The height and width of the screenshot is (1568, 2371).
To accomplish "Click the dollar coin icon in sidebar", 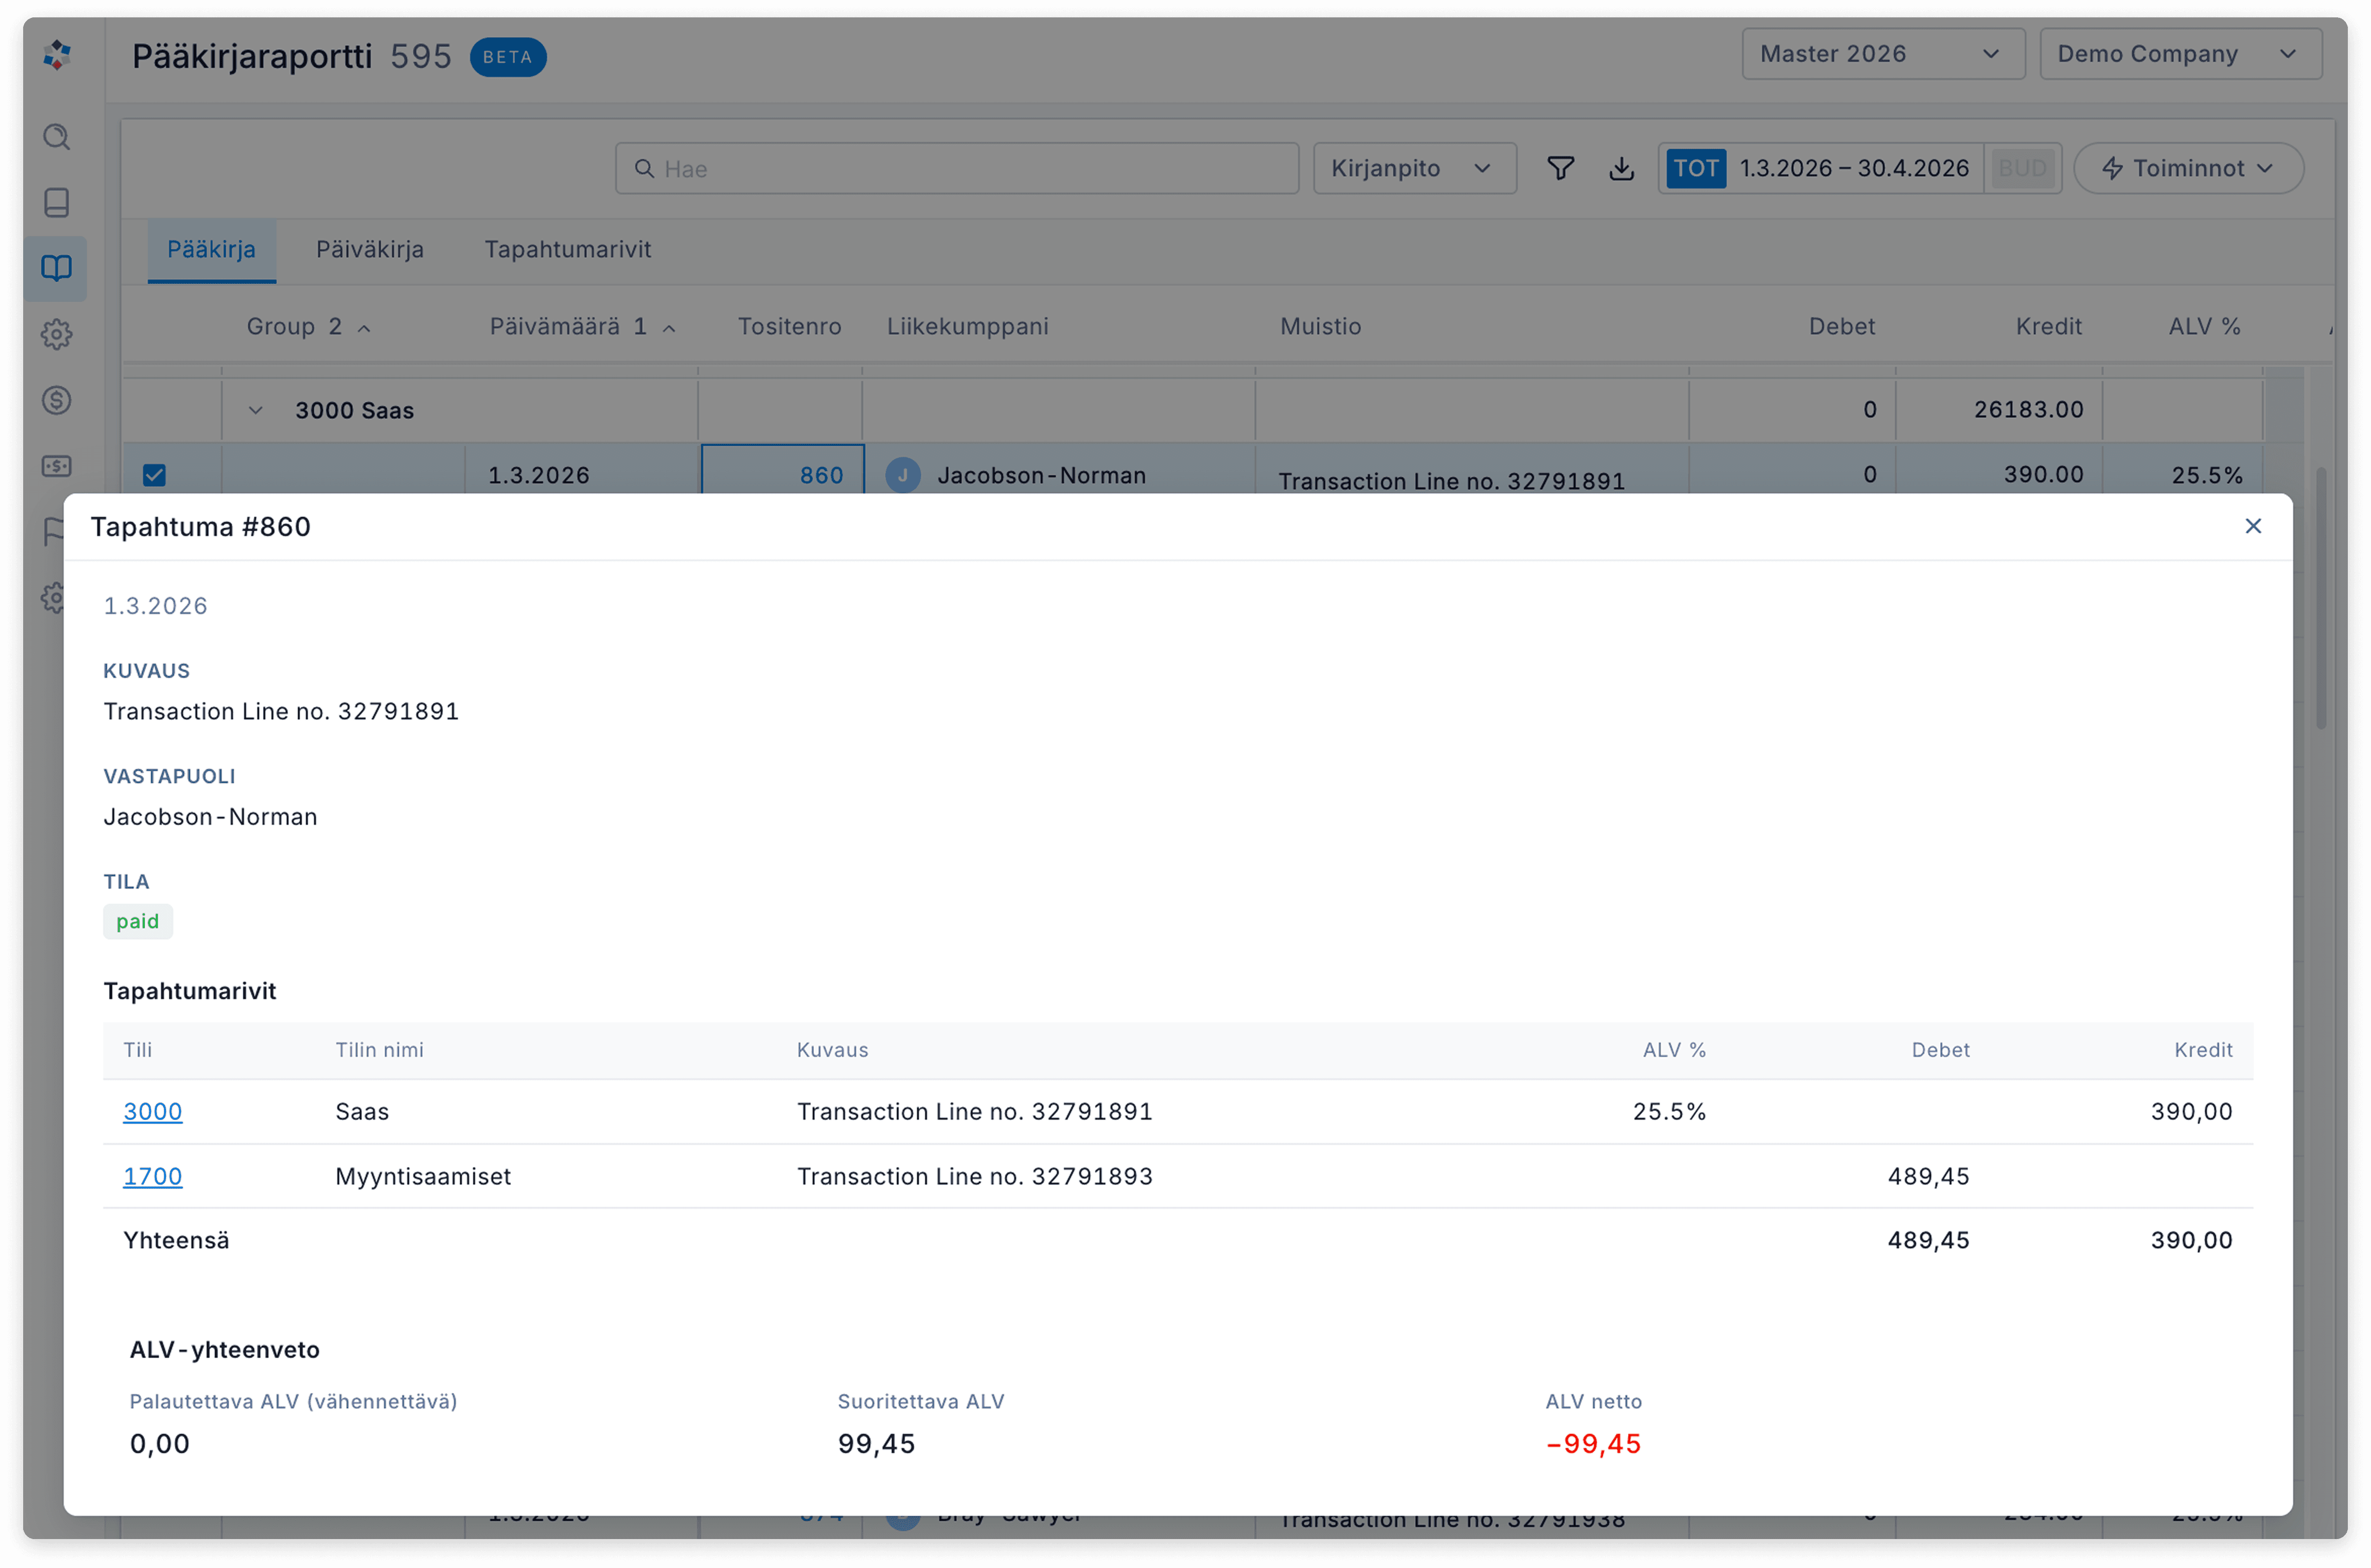I will (57, 401).
